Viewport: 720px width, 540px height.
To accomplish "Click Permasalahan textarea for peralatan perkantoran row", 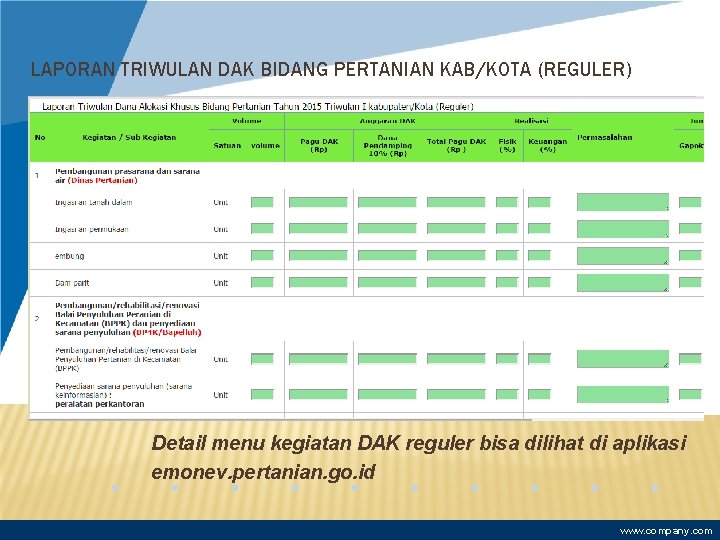I will (x=623, y=394).
